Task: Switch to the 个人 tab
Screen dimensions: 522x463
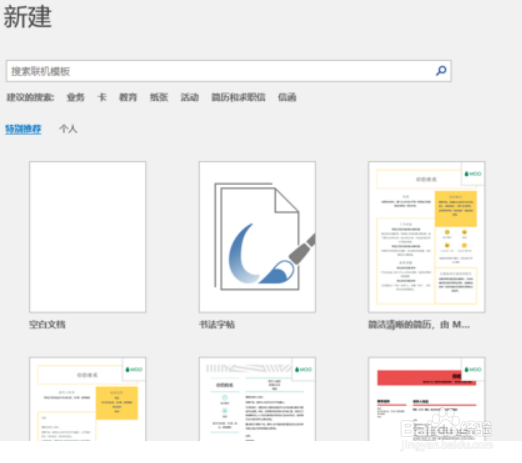Action: 68,129
